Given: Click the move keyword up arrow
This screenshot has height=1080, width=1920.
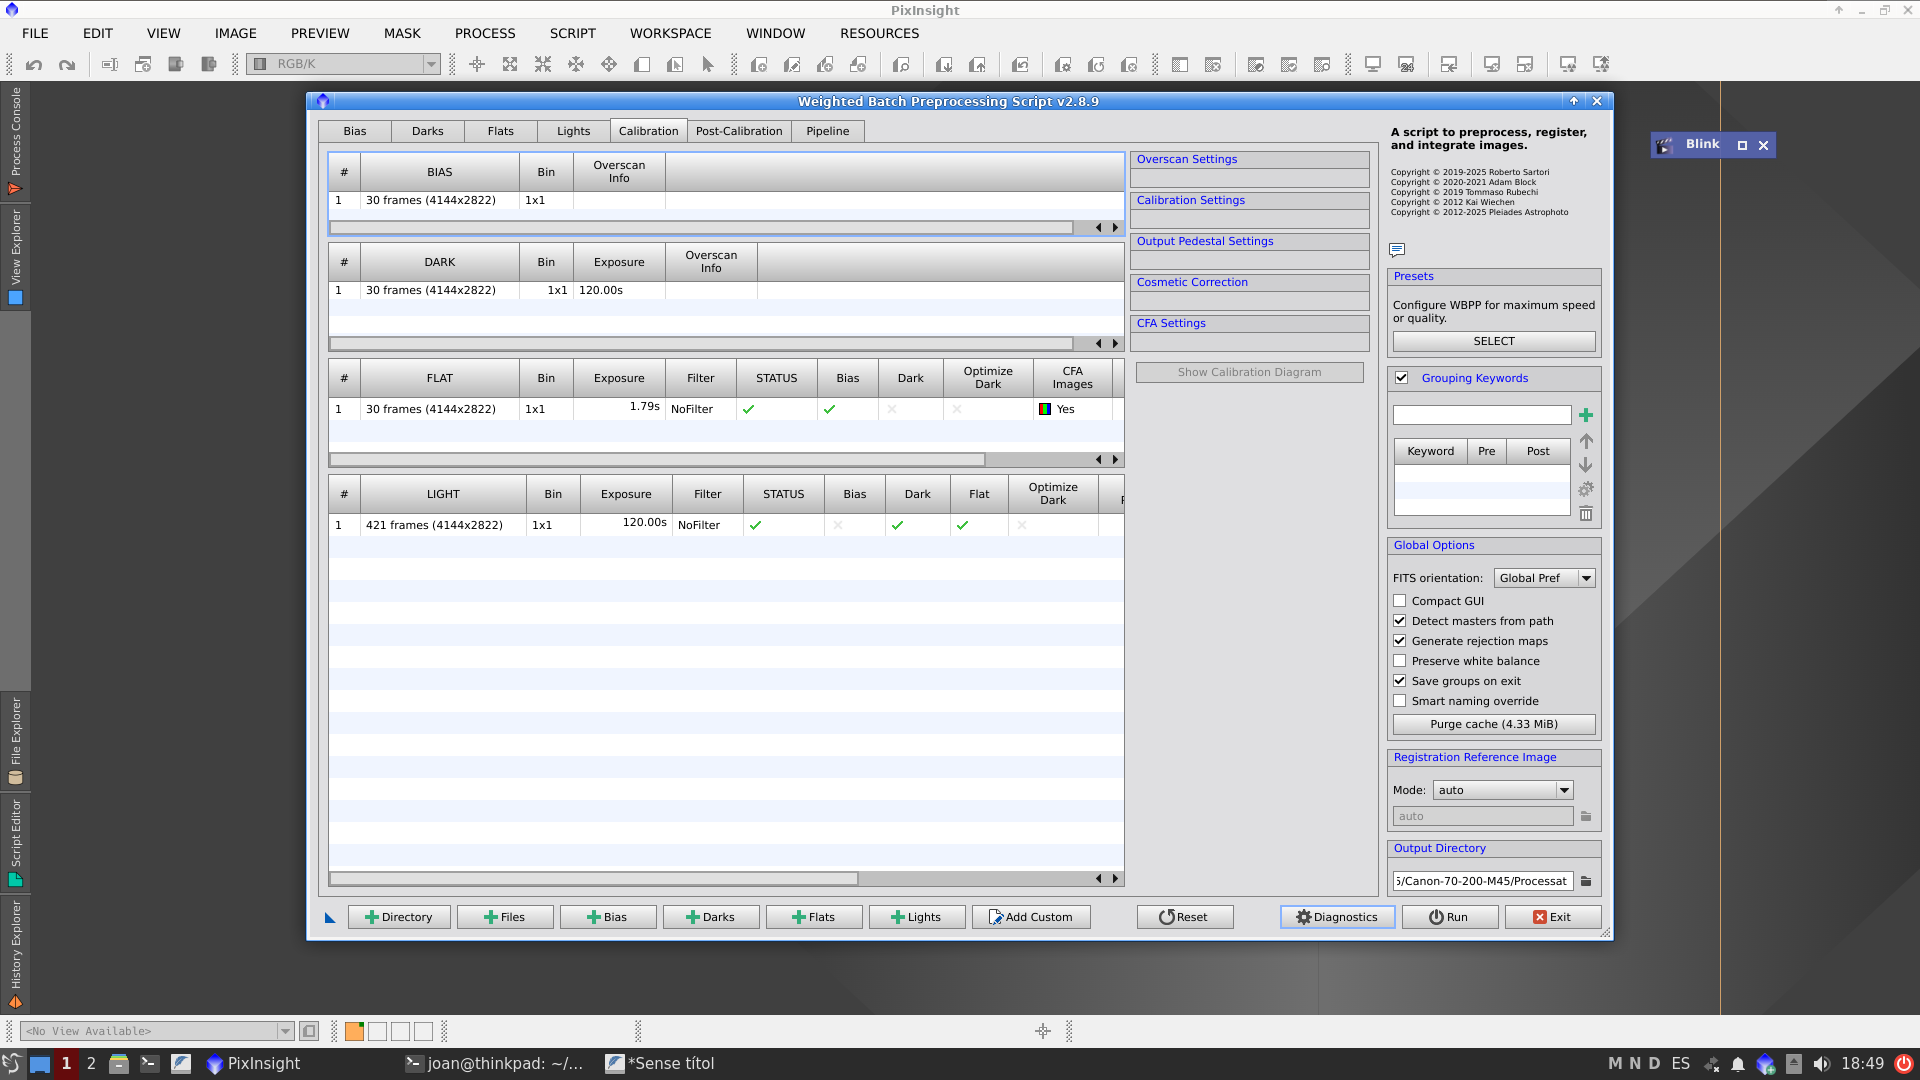Looking at the screenshot, I should tap(1586, 441).
